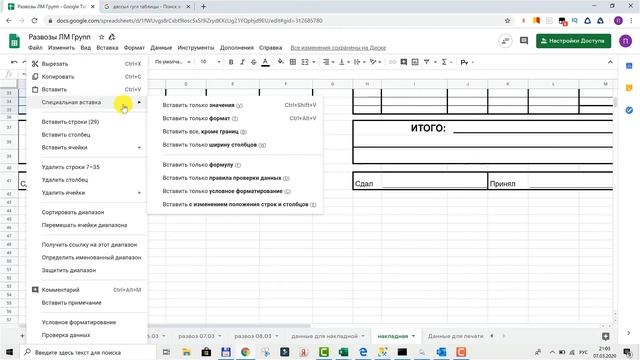Open the Calendar side panel icon

[629, 66]
